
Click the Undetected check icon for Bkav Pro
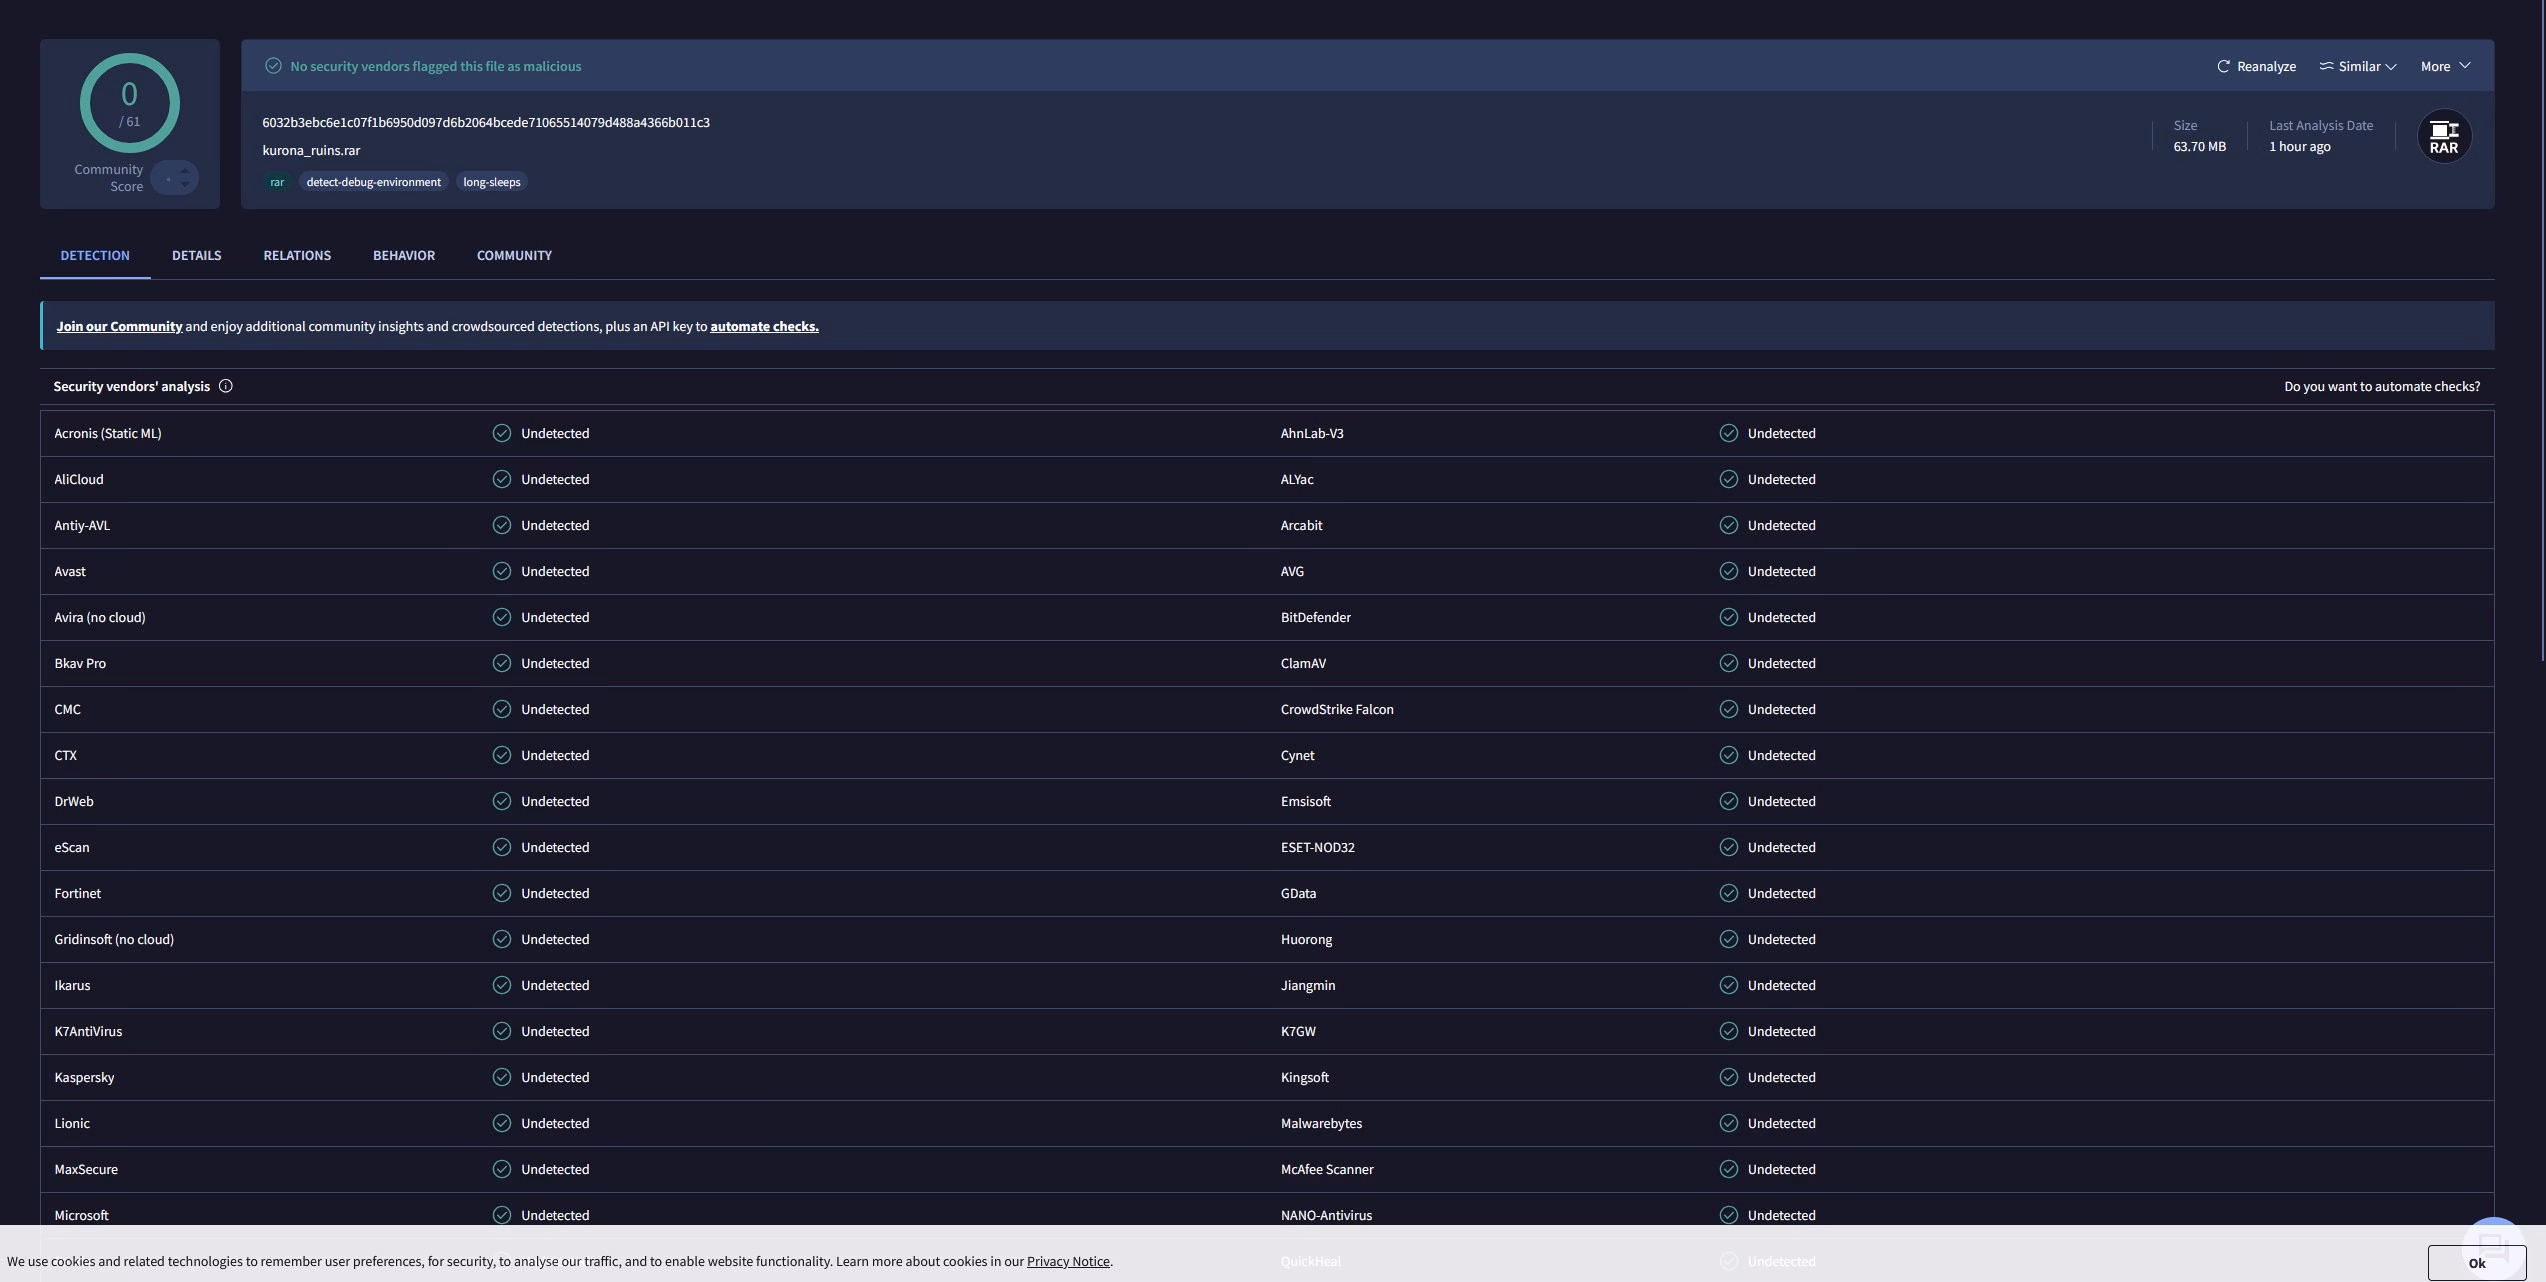[x=502, y=663]
